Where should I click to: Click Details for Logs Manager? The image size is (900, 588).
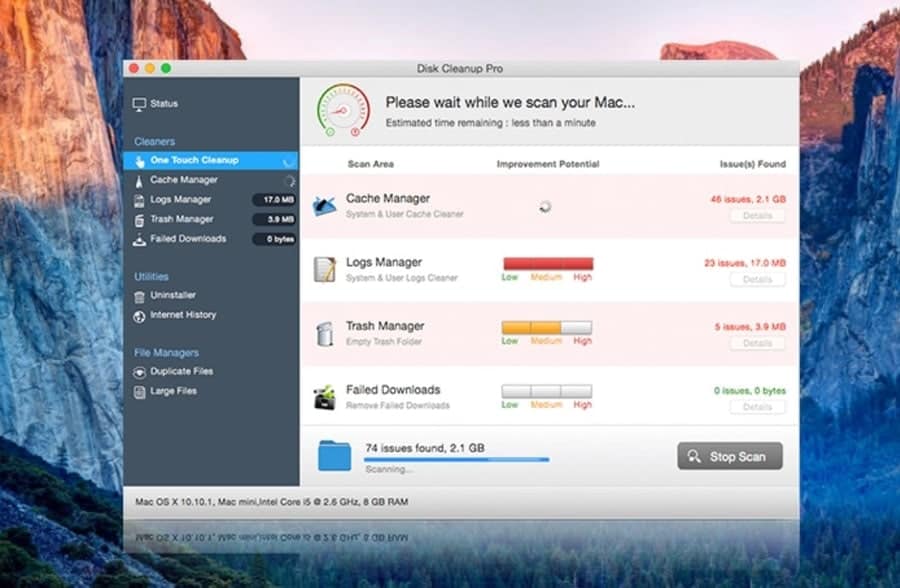(x=757, y=280)
